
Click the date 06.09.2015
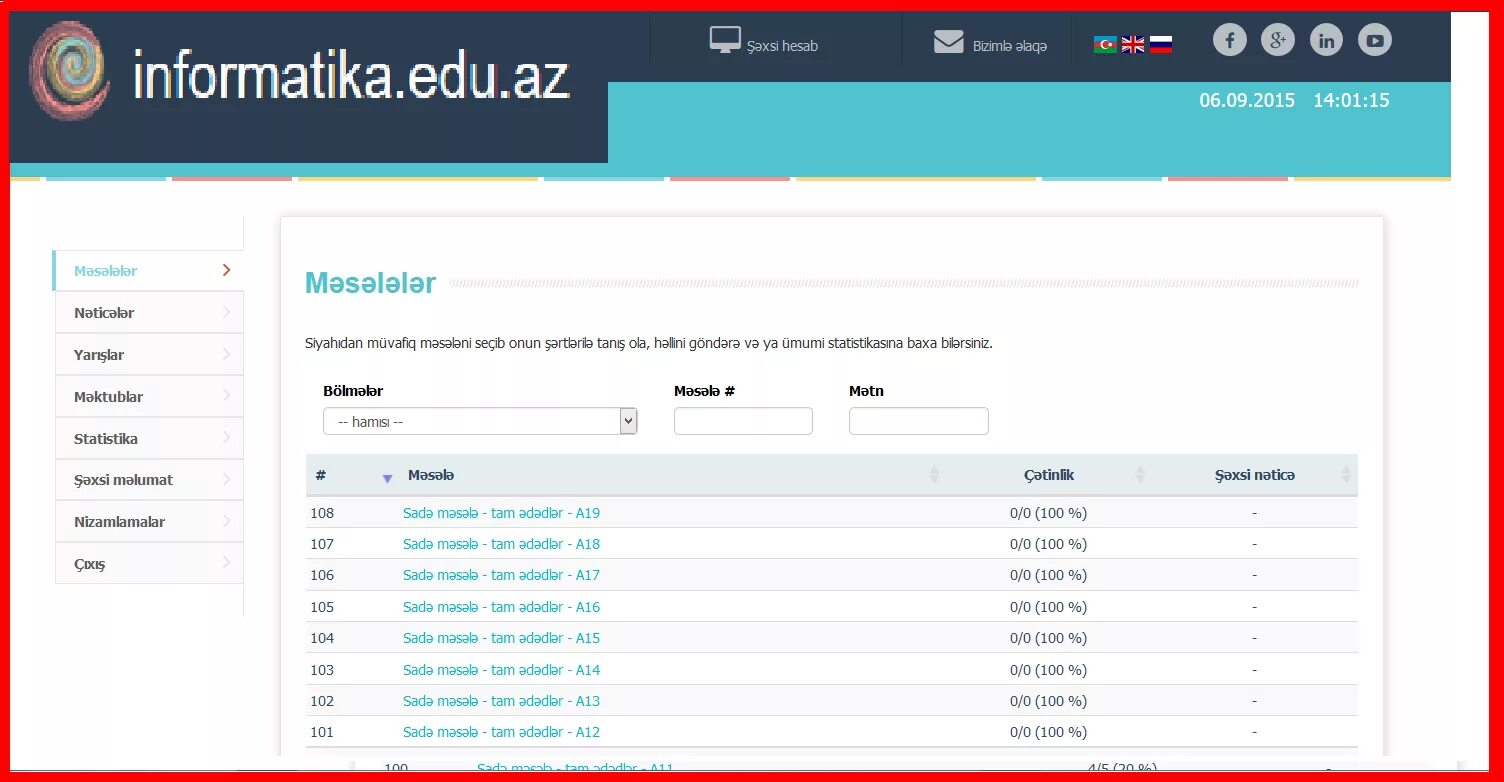click(x=1247, y=100)
